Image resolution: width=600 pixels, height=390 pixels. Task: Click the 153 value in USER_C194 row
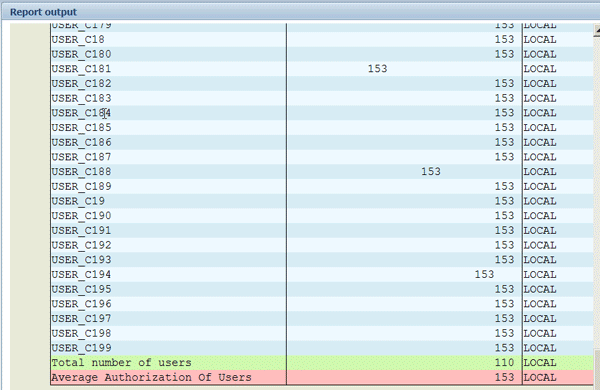coord(484,274)
